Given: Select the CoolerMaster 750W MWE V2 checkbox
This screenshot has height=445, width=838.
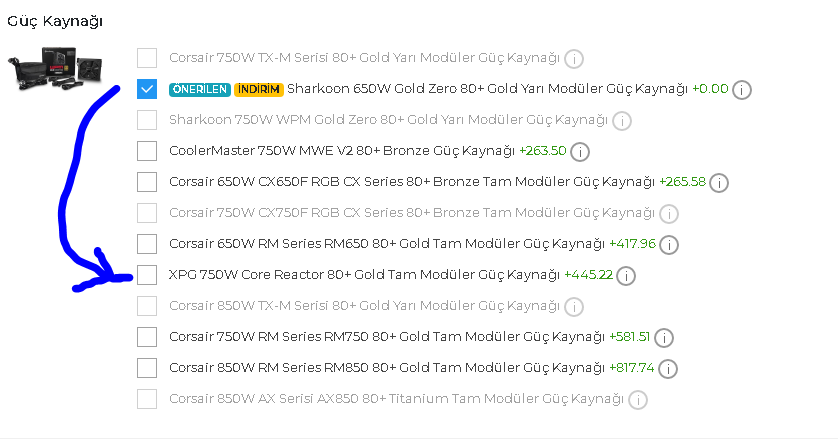Looking at the screenshot, I should point(147,151).
